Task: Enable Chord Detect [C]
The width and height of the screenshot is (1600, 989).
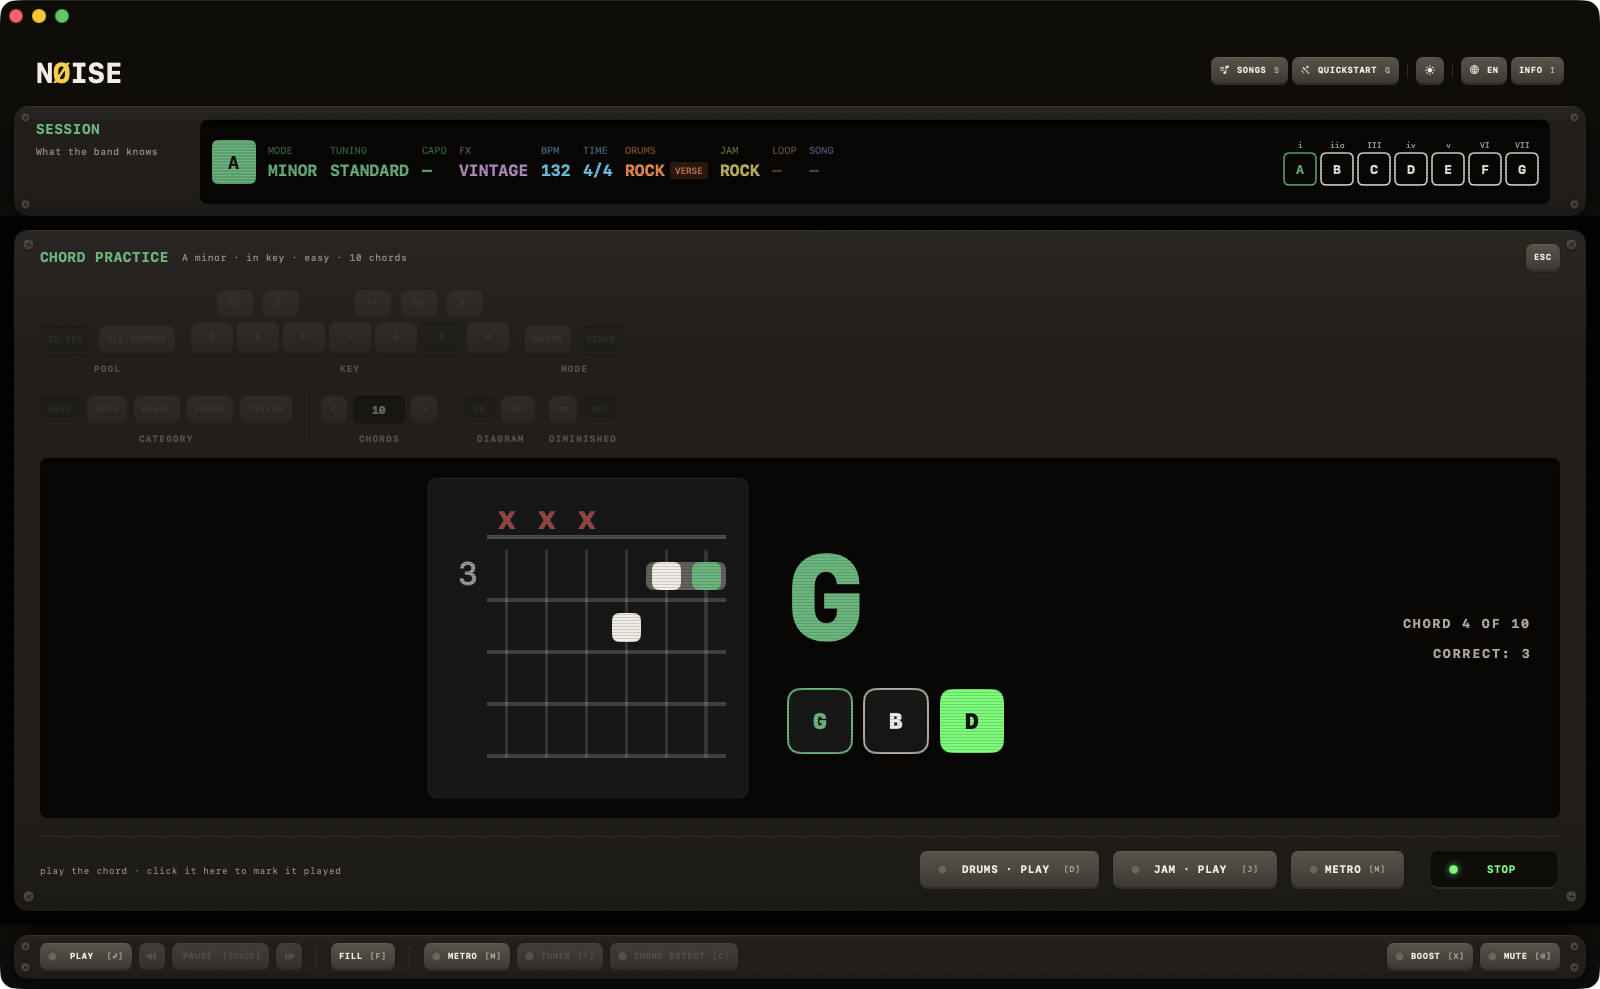Action: coord(674,956)
